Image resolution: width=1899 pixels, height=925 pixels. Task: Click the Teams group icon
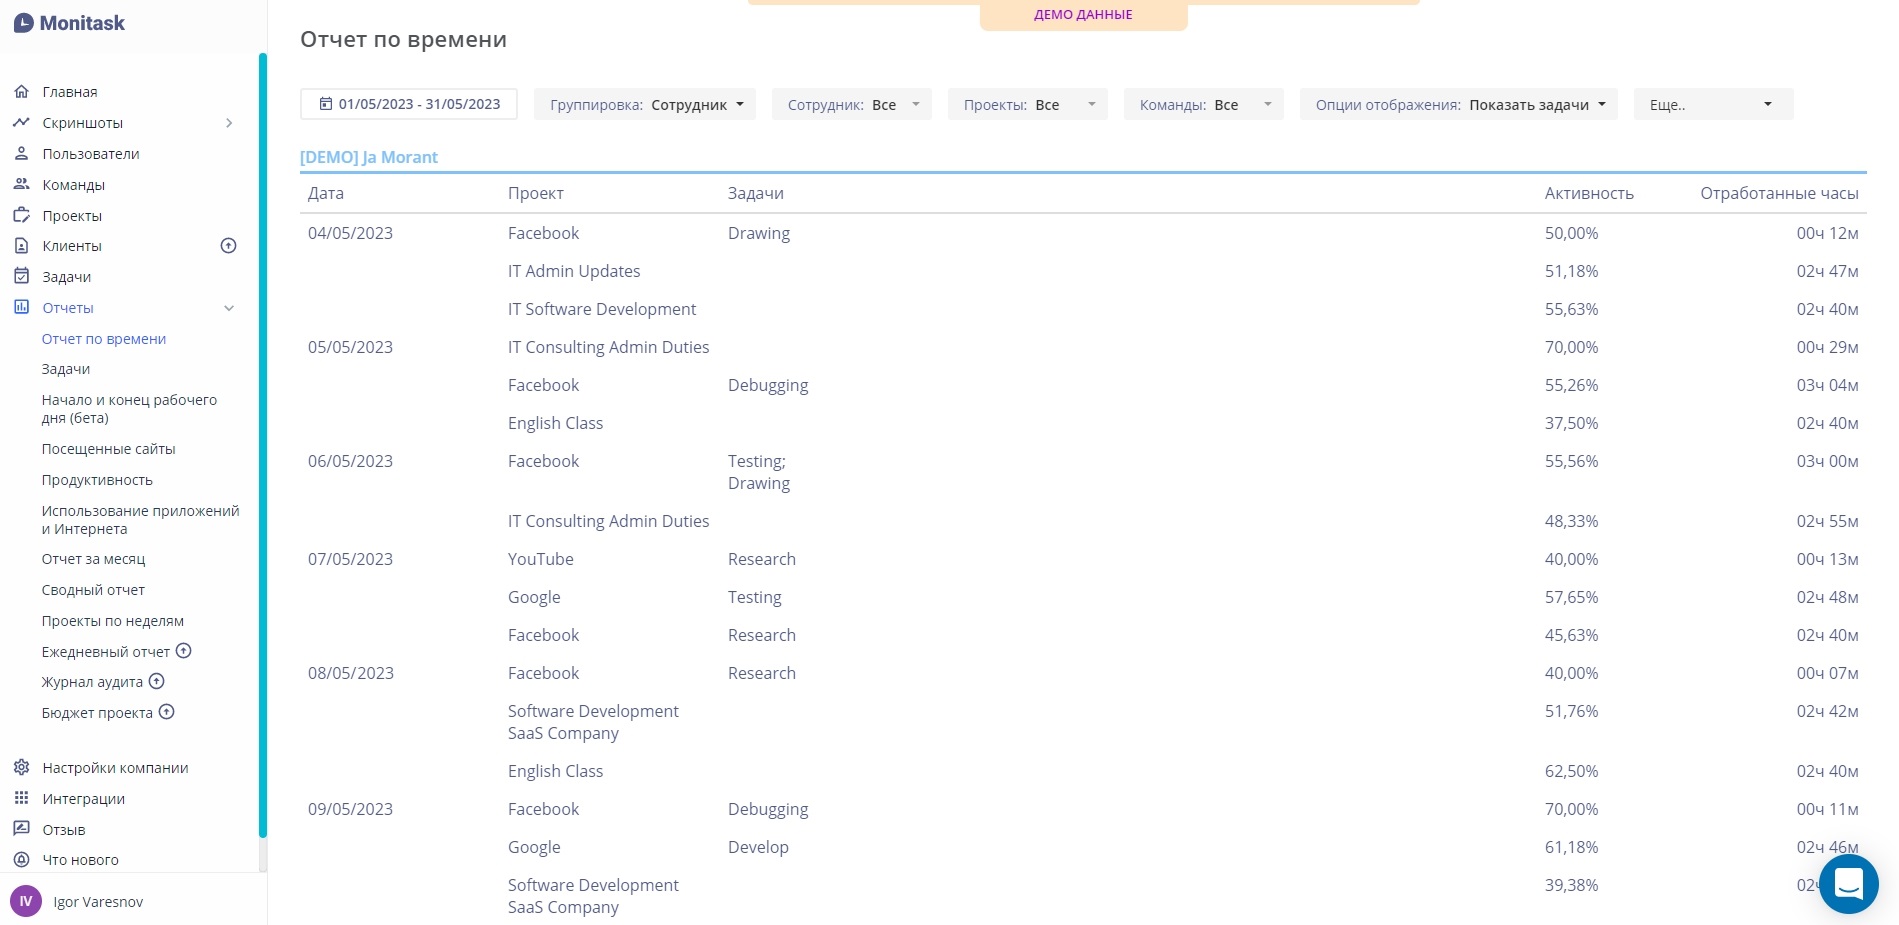click(21, 185)
